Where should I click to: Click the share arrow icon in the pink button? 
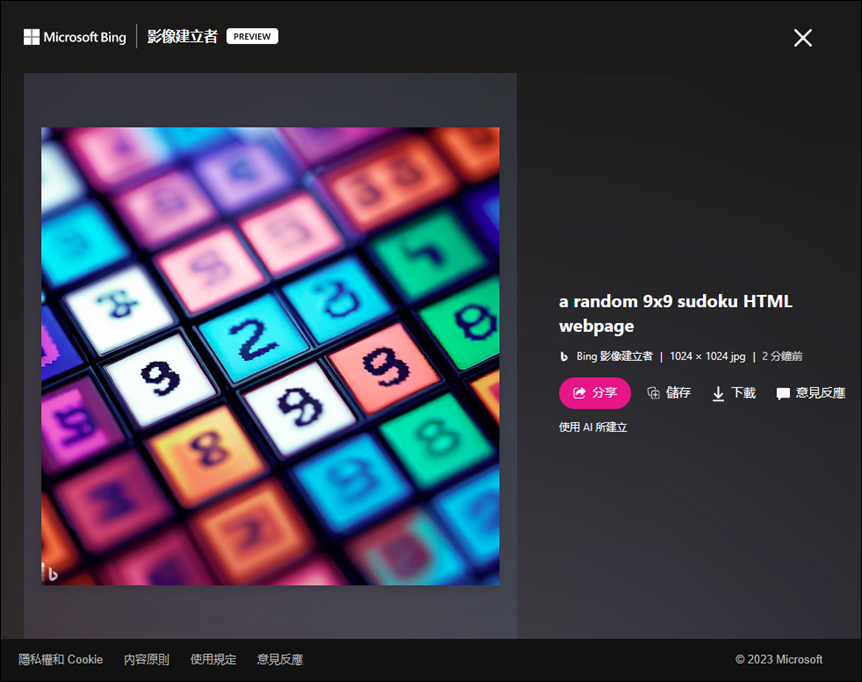[x=579, y=393]
